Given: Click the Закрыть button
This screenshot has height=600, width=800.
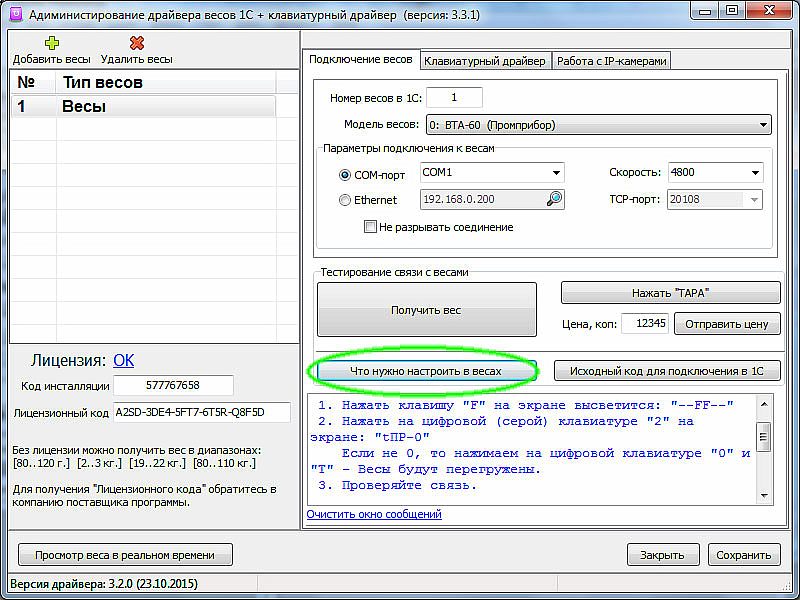Looking at the screenshot, I should [x=662, y=555].
